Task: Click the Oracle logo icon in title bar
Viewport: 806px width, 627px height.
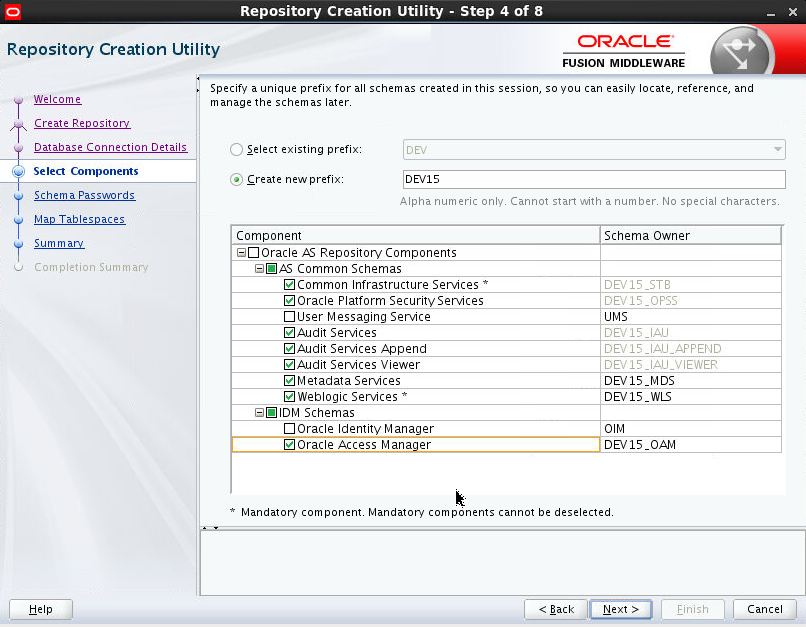Action: 13,11
